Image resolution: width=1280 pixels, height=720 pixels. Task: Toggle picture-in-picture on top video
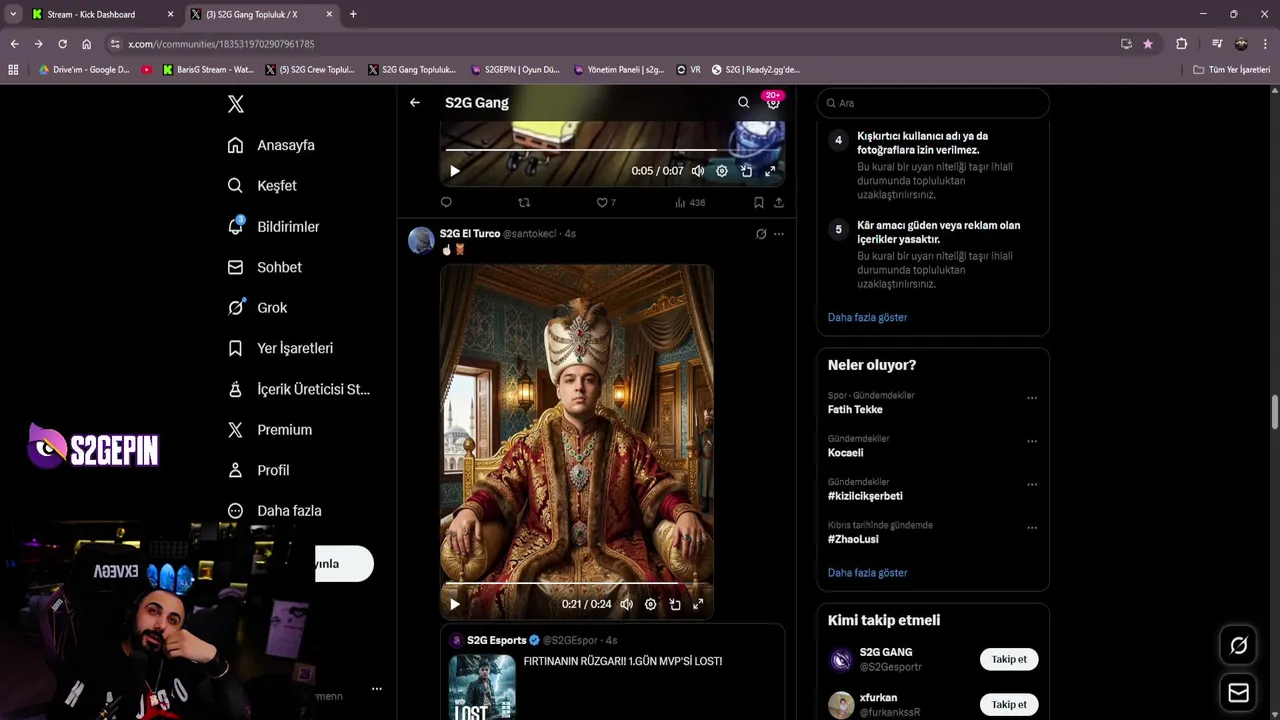point(746,171)
